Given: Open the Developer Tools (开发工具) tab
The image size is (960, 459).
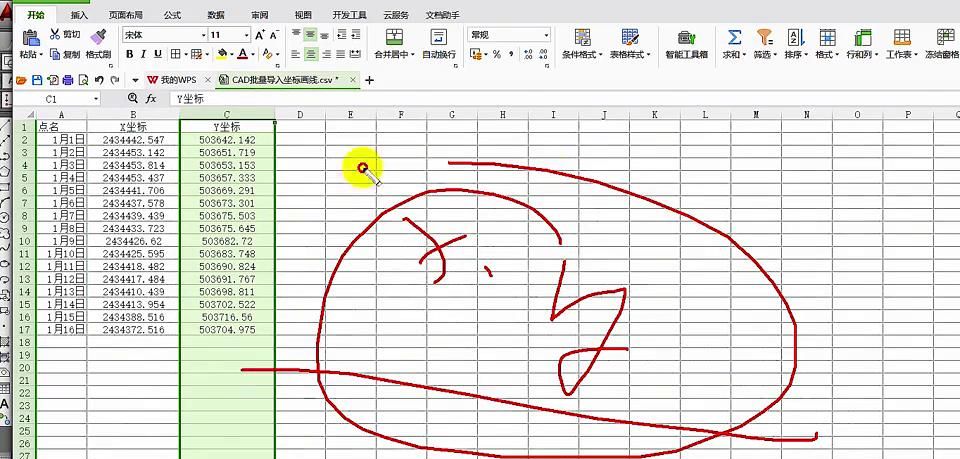Looking at the screenshot, I should tap(350, 15).
